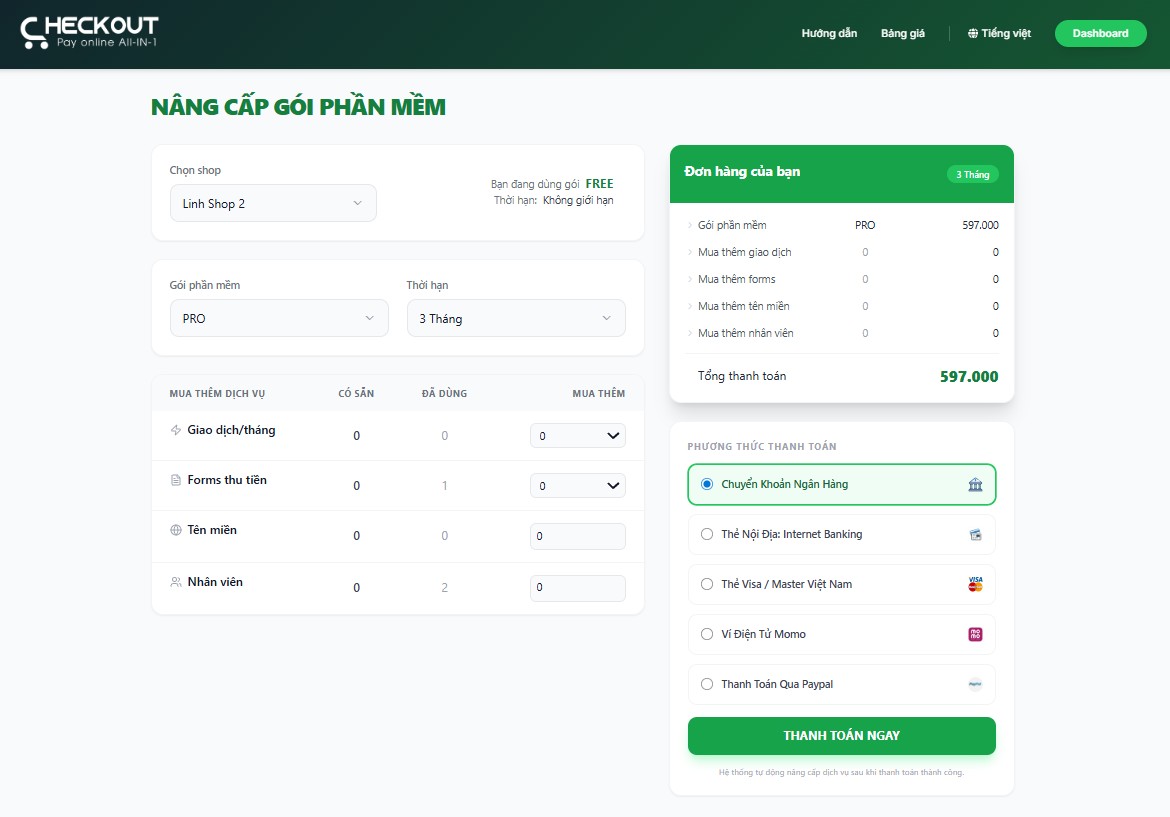Open the Thời hạn 3 Tháng dropdown
The width and height of the screenshot is (1170, 817).
click(x=515, y=318)
